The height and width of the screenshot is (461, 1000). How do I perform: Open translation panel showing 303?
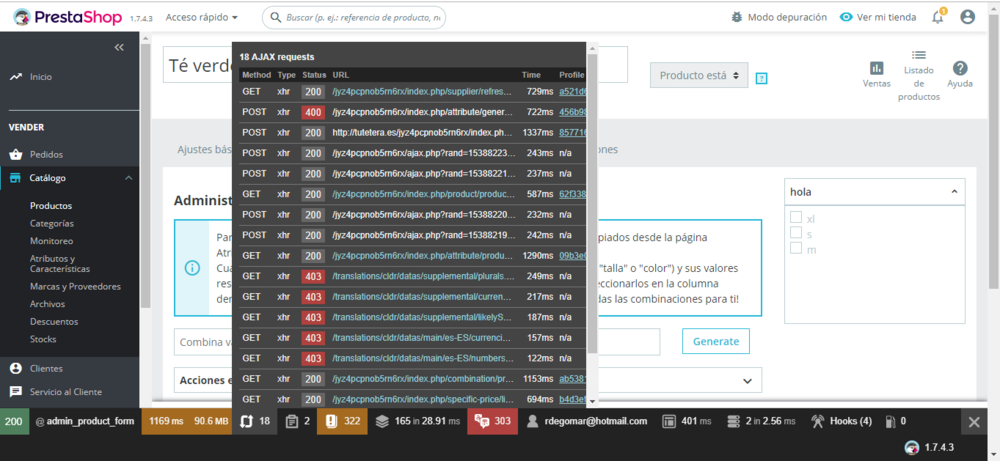[492, 421]
